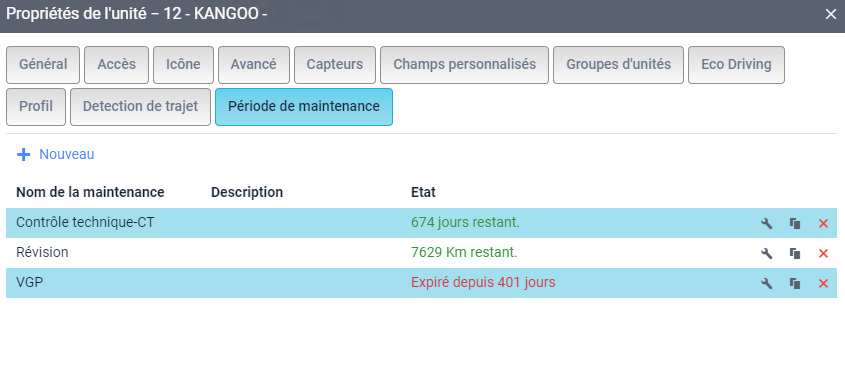Edit the VGP maintenance with wrench icon

766,283
